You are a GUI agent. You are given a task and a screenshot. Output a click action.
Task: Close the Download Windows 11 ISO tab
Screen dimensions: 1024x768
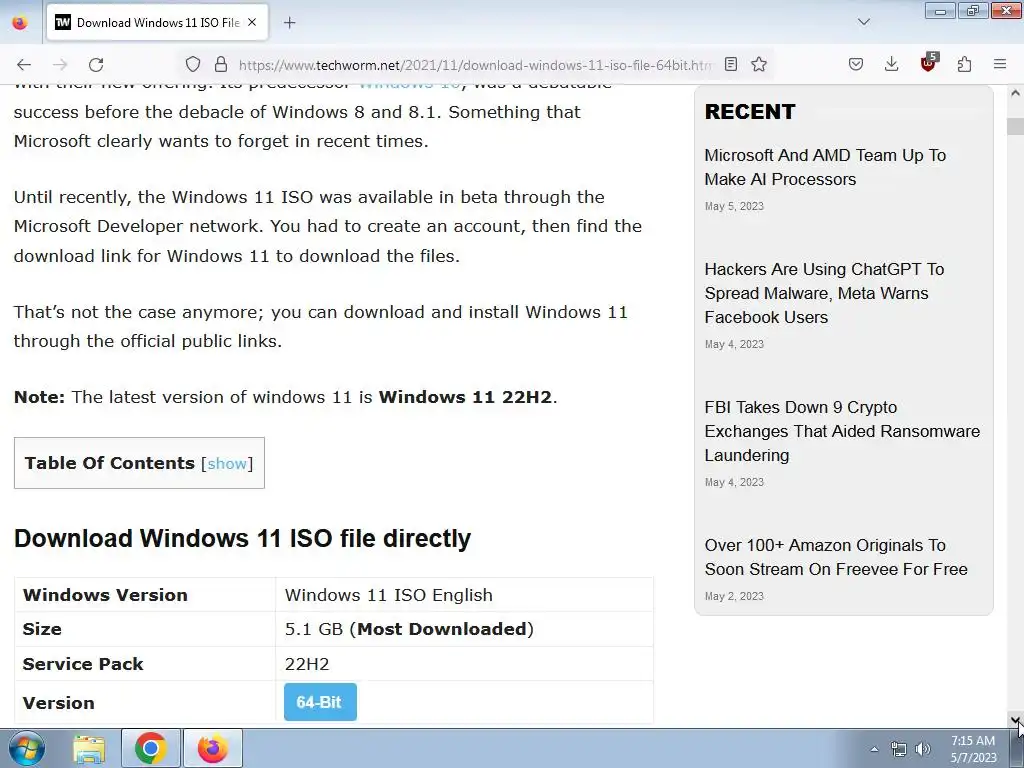point(252,23)
